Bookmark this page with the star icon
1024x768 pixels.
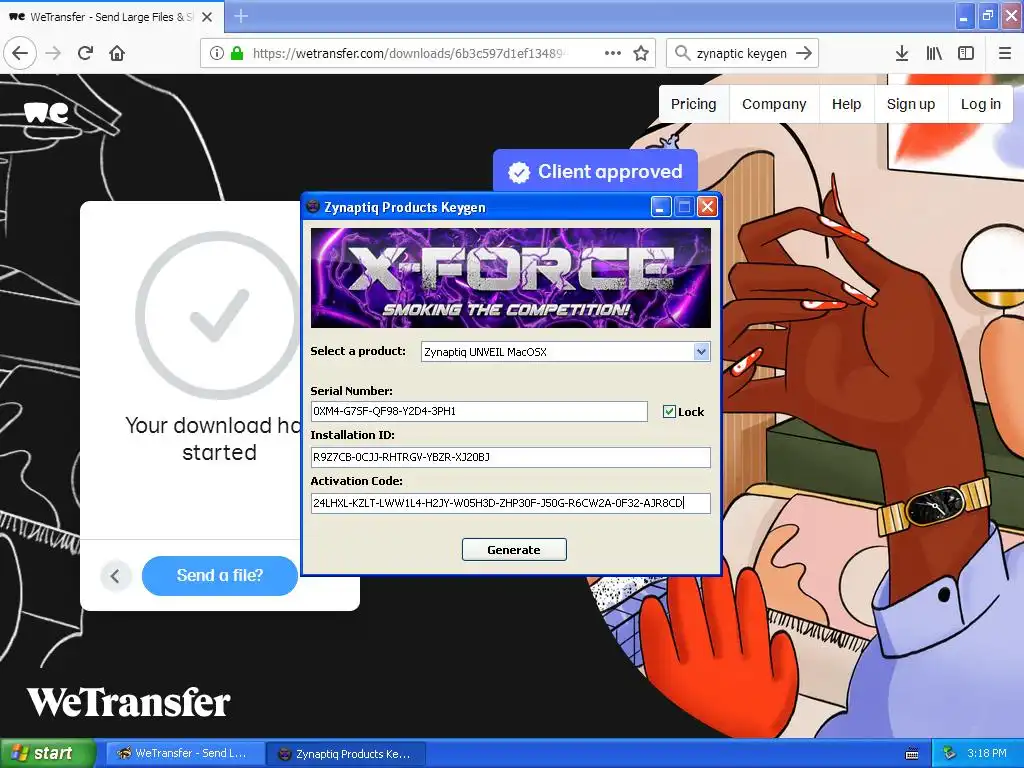click(641, 53)
